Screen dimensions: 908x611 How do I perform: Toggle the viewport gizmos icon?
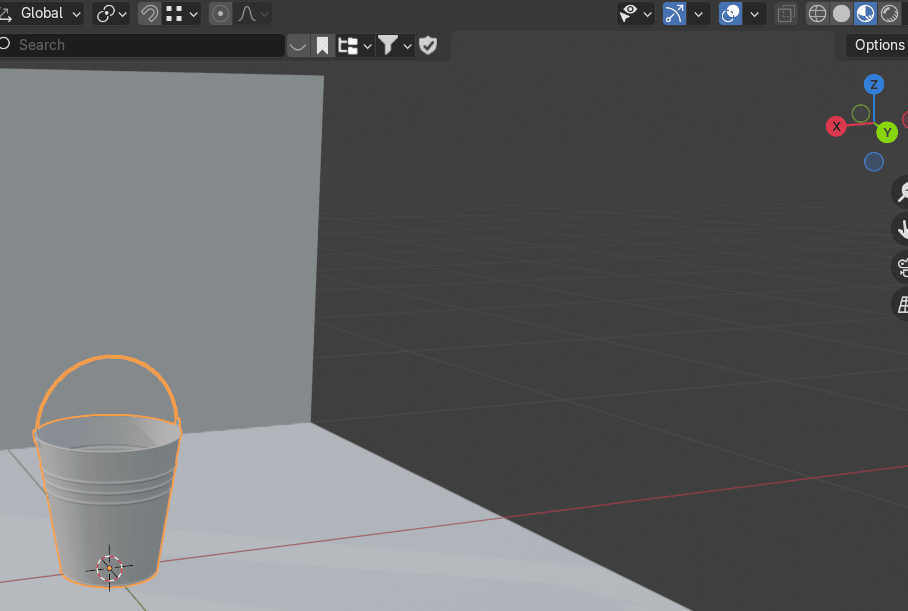(x=675, y=14)
